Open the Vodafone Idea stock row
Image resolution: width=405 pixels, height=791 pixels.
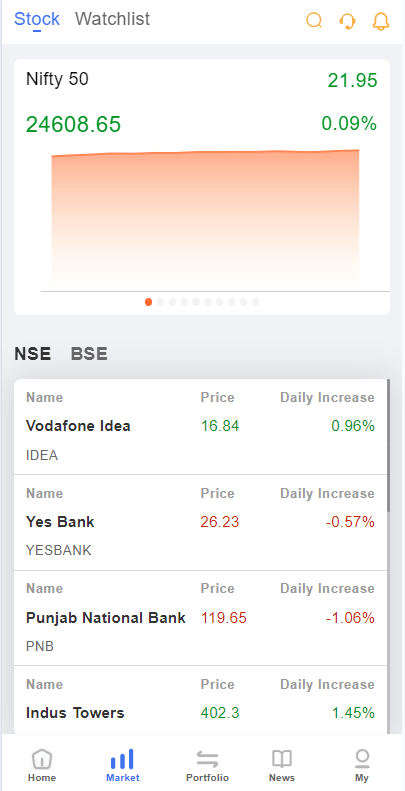(201, 427)
